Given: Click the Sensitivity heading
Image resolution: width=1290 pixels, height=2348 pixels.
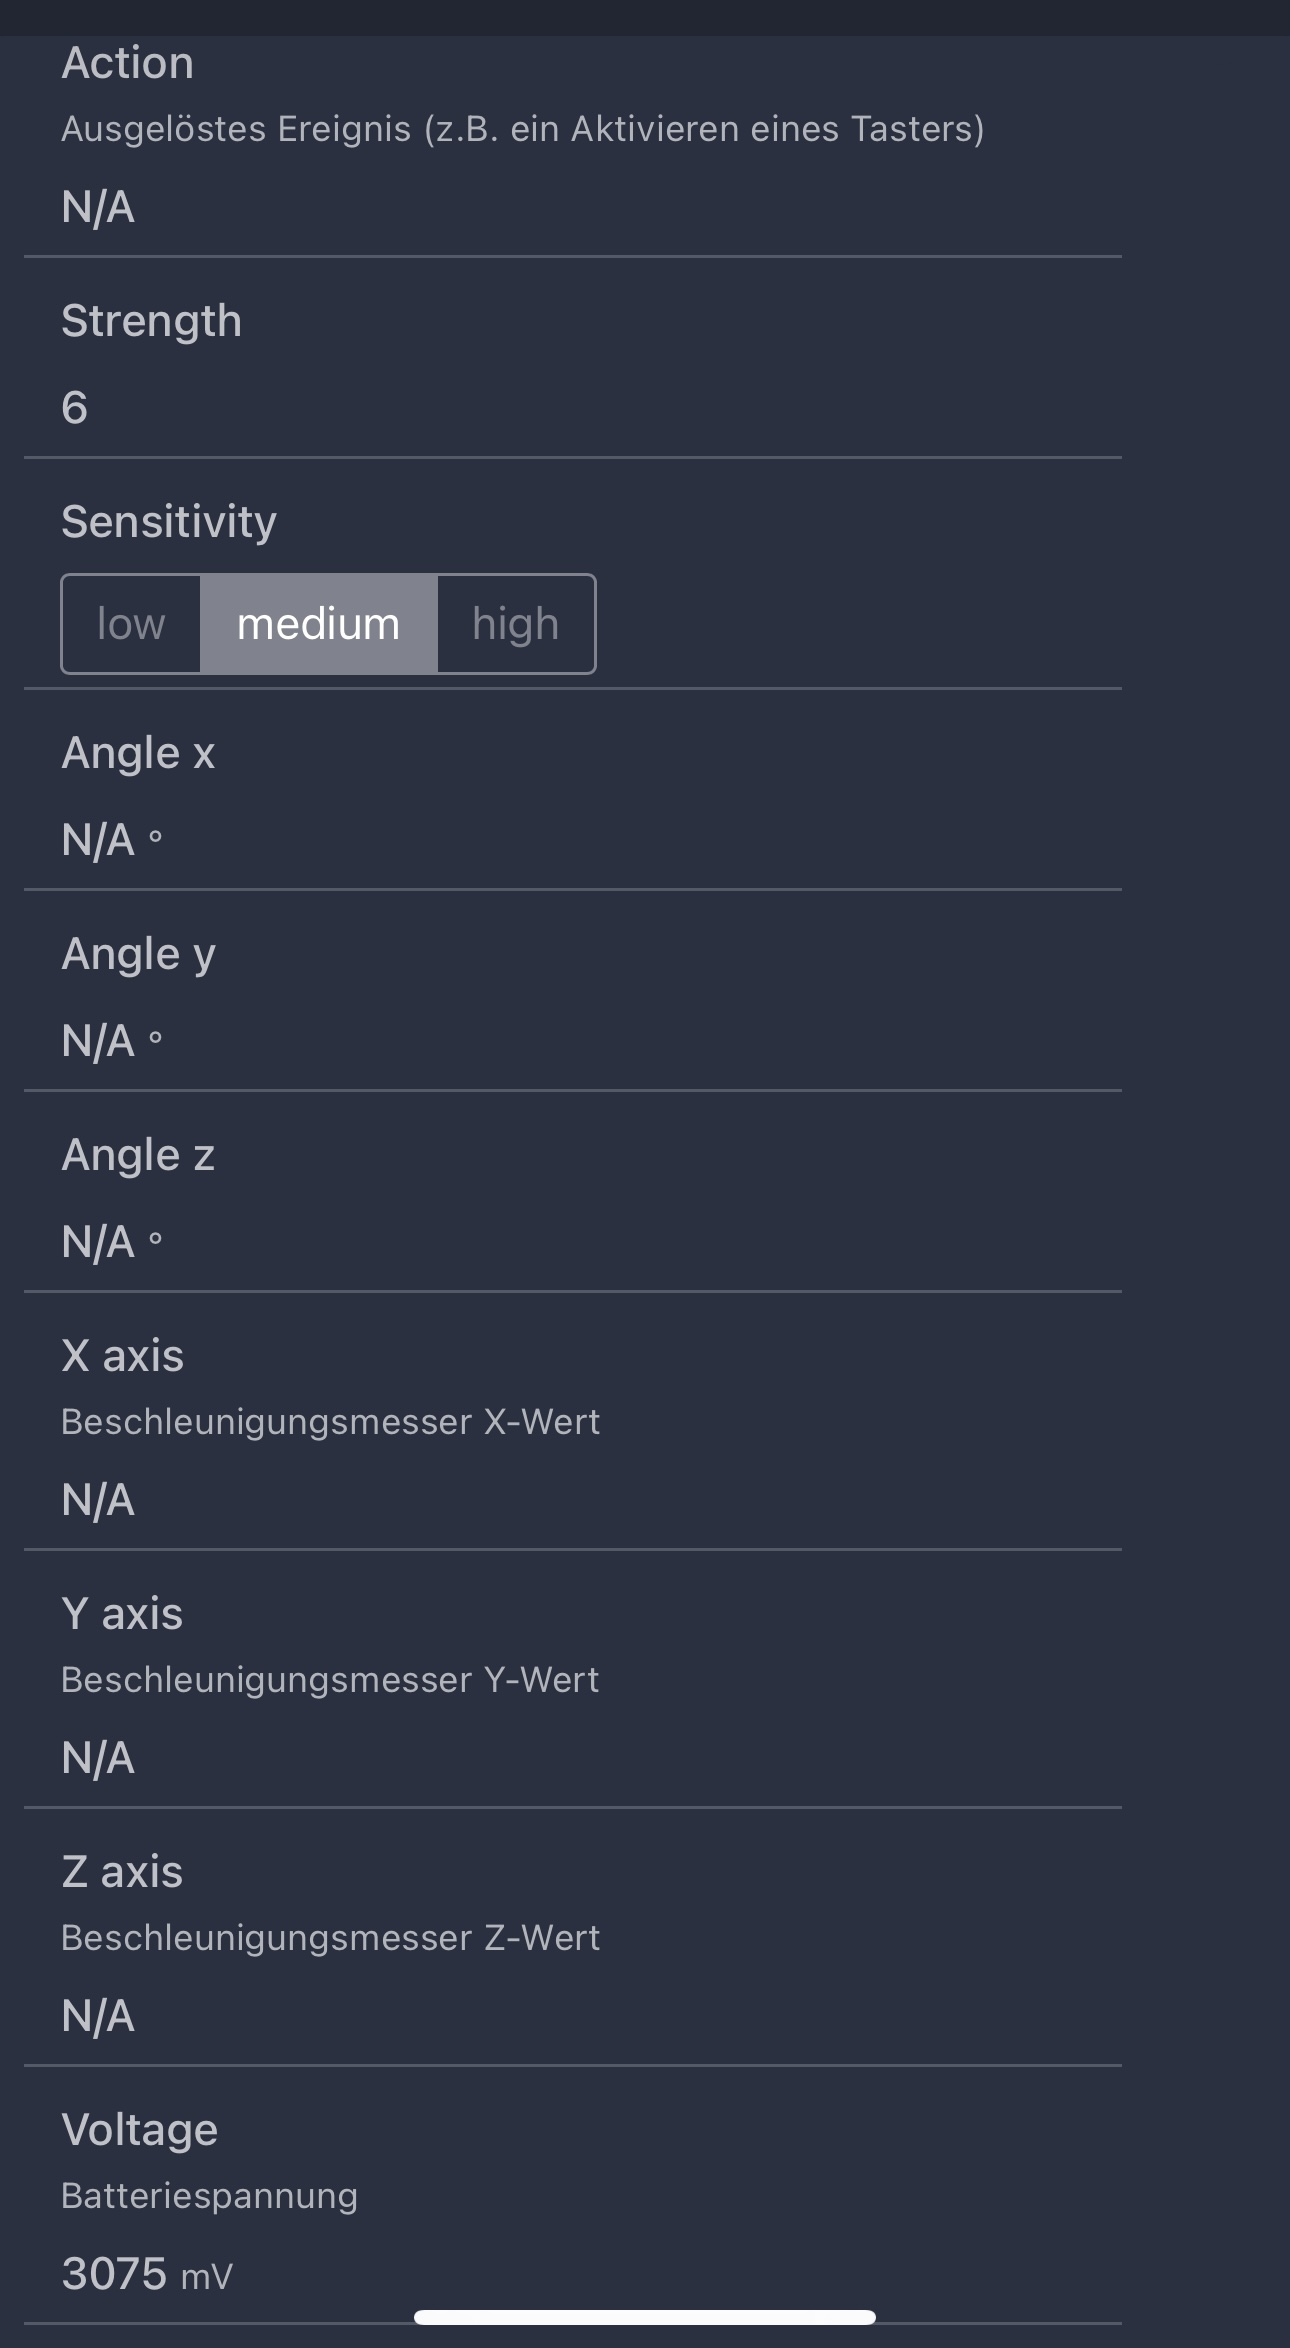Looking at the screenshot, I should click(x=168, y=521).
